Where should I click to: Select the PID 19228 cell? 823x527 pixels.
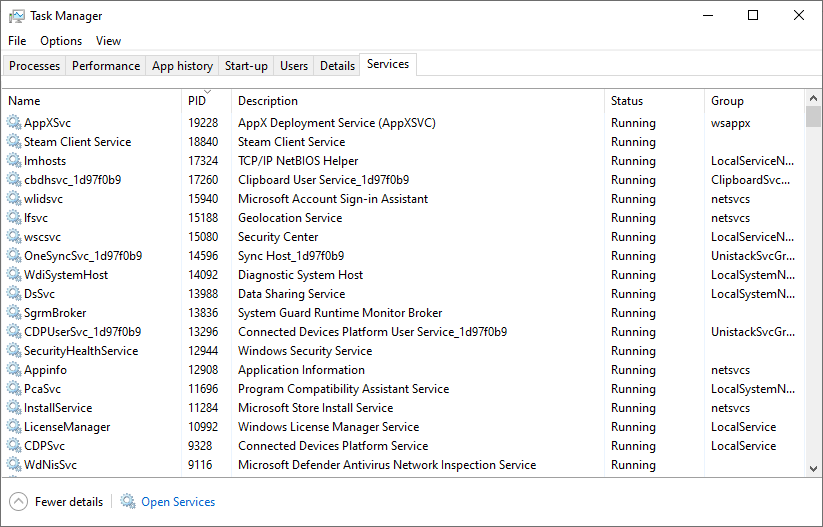point(203,123)
